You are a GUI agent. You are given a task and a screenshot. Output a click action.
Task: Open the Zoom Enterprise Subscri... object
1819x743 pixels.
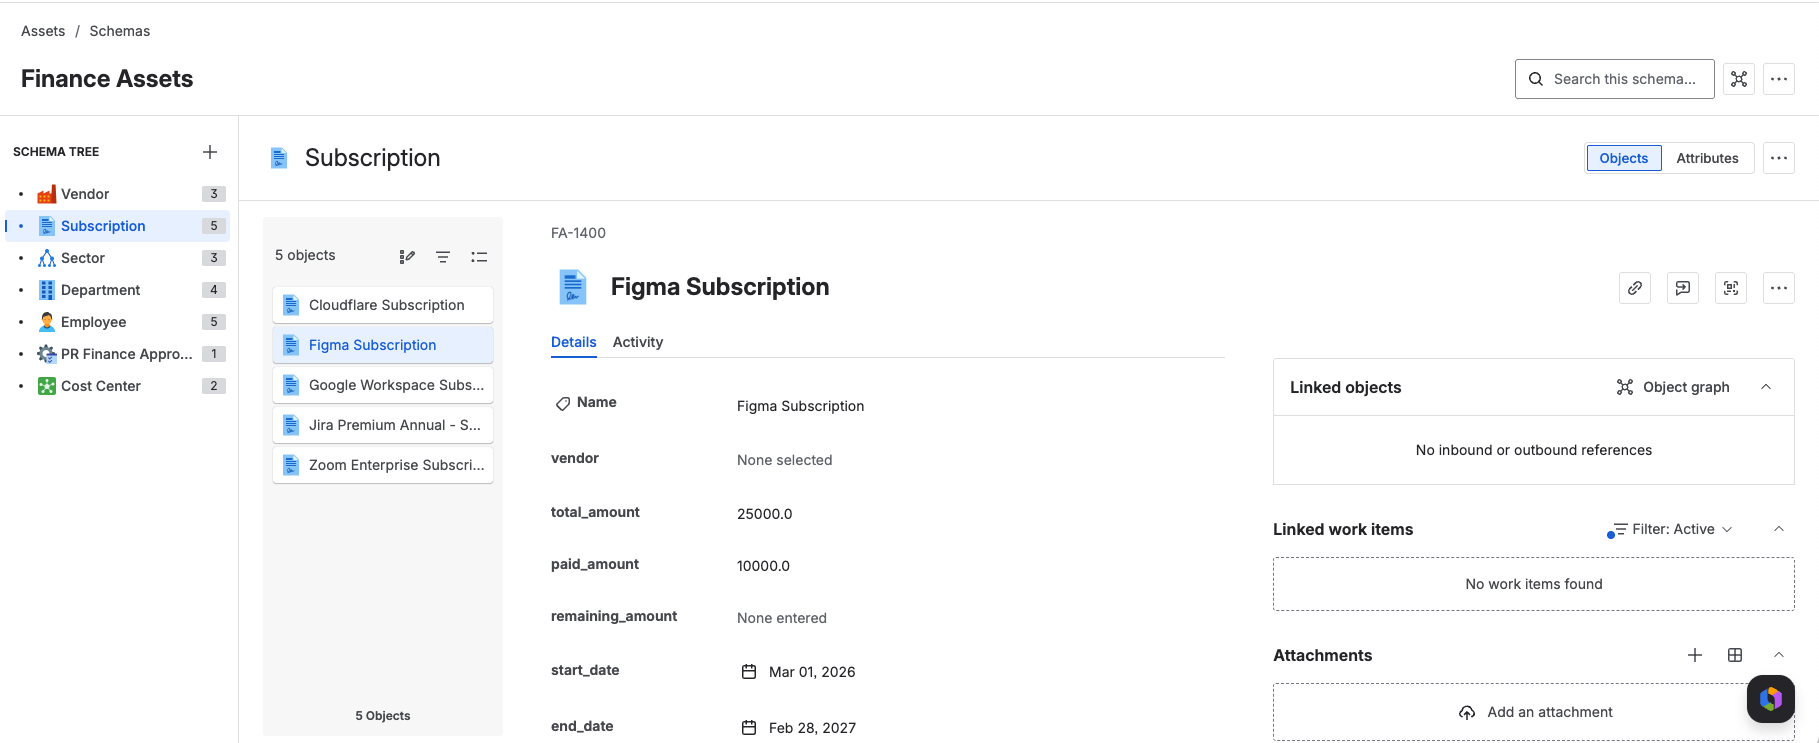point(383,465)
